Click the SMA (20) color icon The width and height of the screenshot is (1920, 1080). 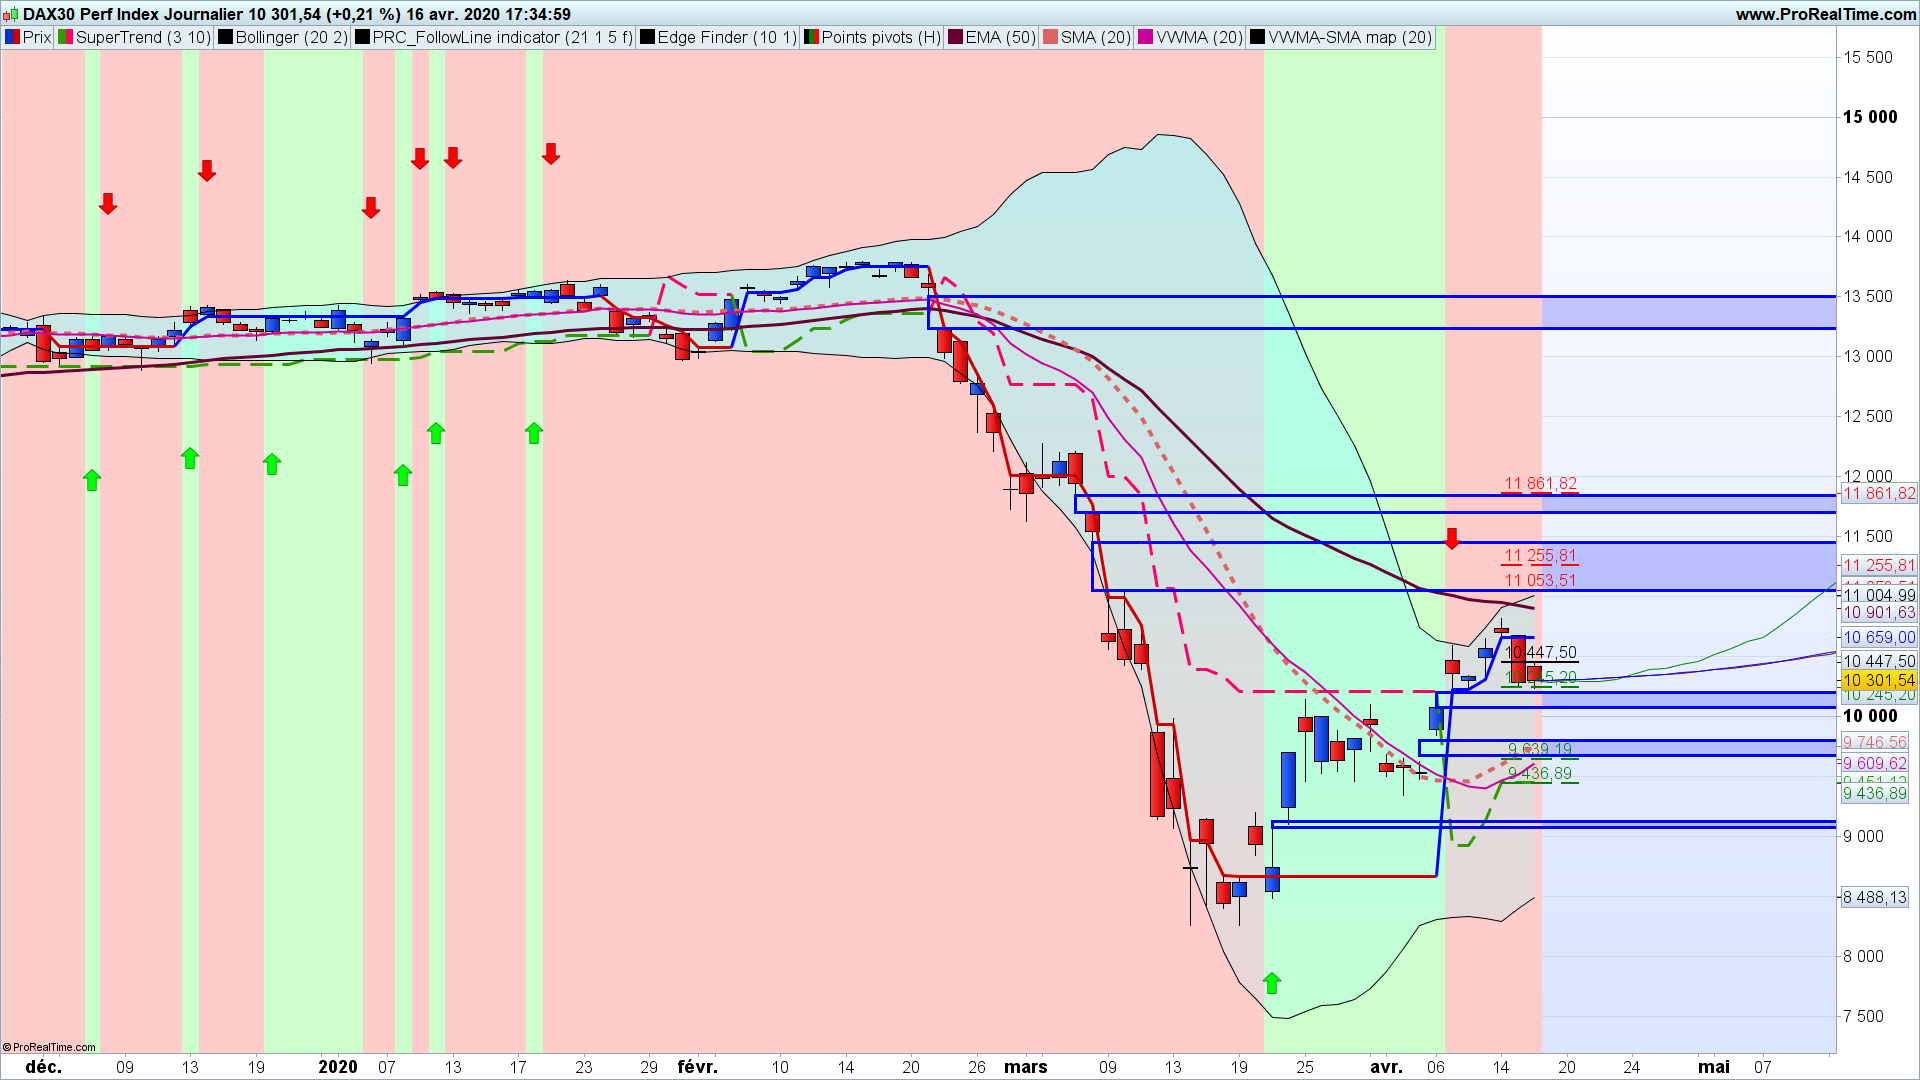[x=1050, y=37]
